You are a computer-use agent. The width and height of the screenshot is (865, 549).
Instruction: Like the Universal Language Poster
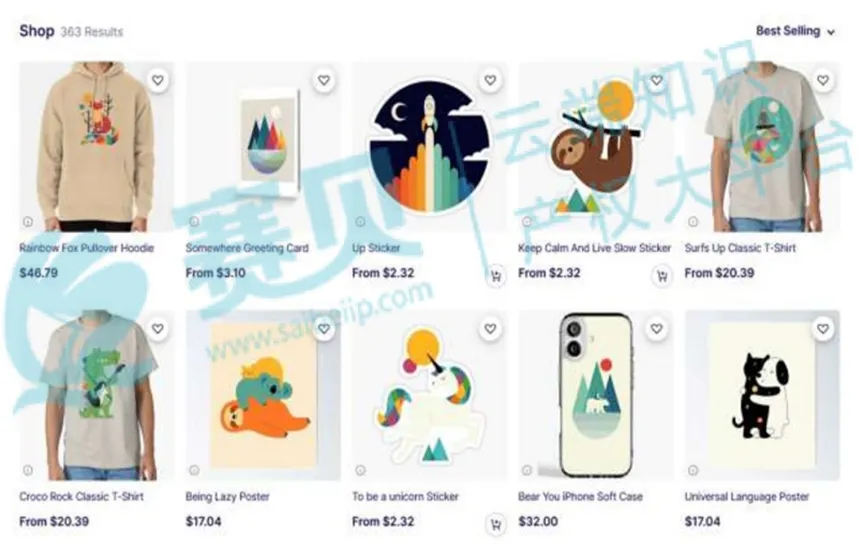pyautogui.click(x=823, y=329)
